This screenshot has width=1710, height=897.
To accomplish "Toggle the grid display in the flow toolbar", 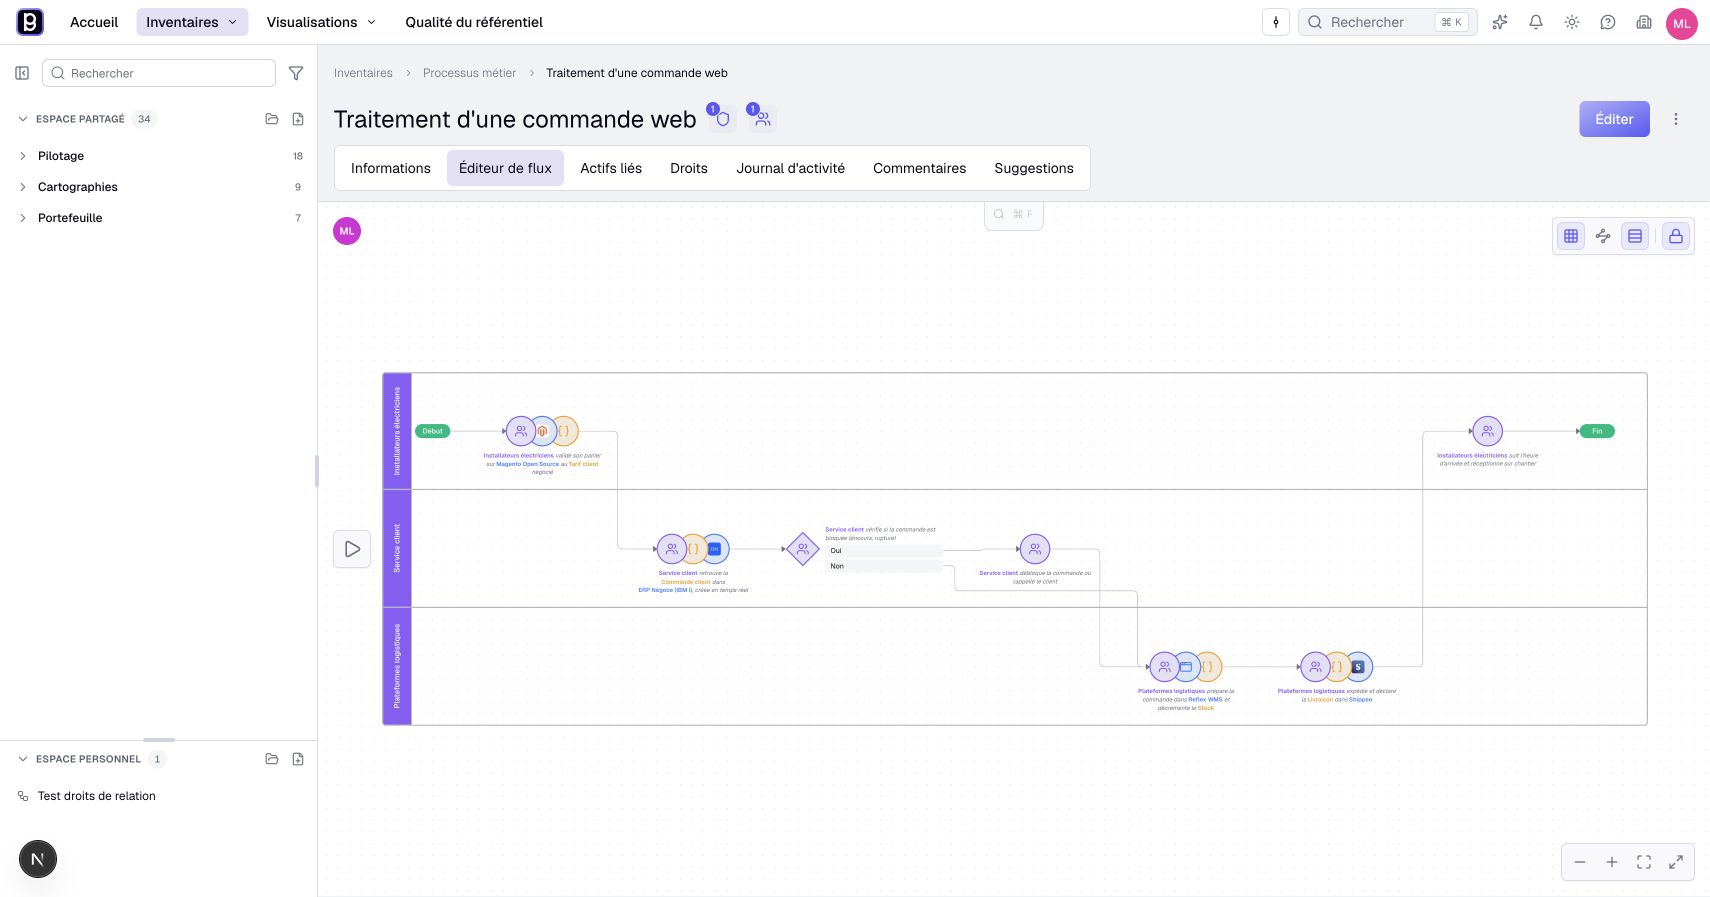I will pyautogui.click(x=1571, y=236).
